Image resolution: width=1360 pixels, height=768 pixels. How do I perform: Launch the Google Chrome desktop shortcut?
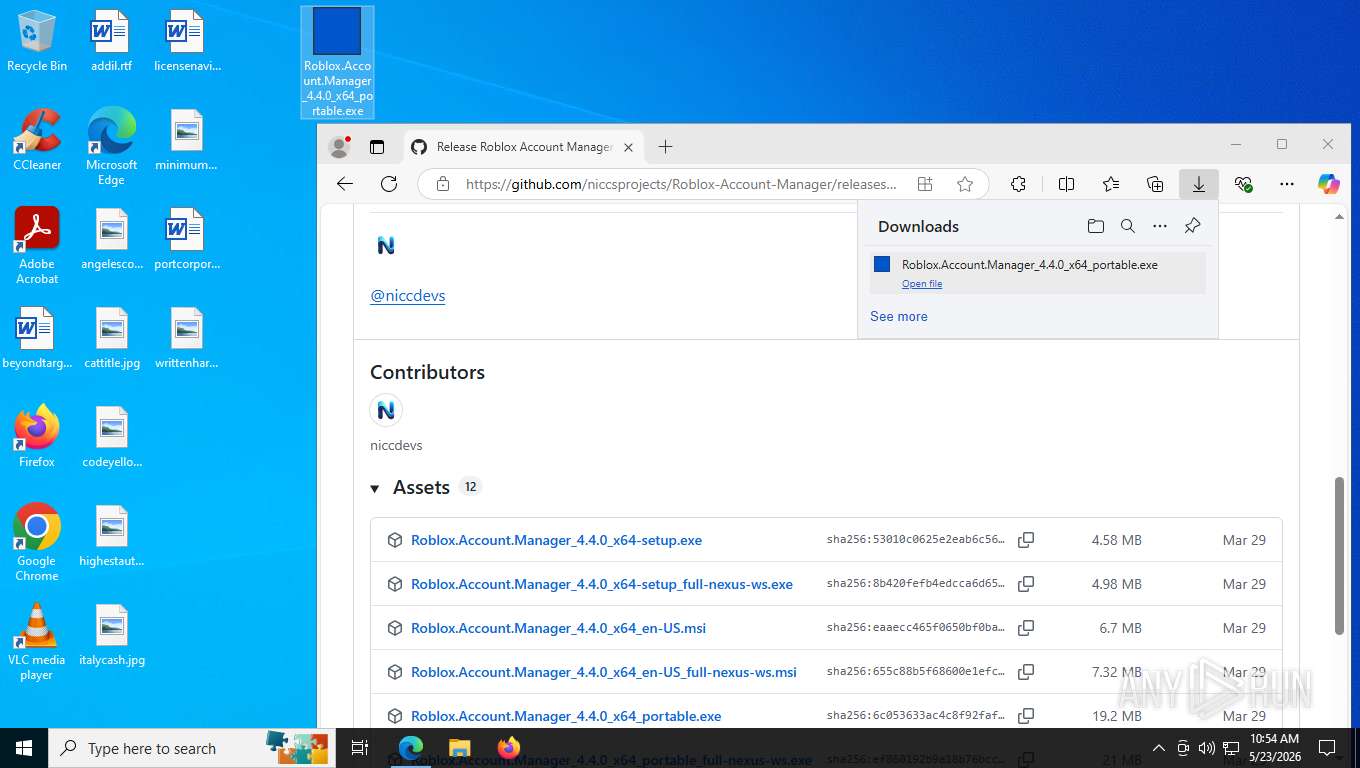point(37,543)
